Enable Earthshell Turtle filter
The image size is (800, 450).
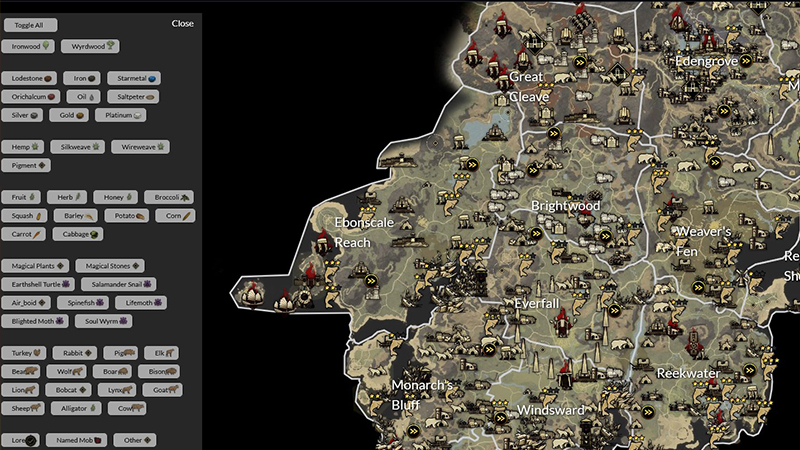click(x=38, y=284)
